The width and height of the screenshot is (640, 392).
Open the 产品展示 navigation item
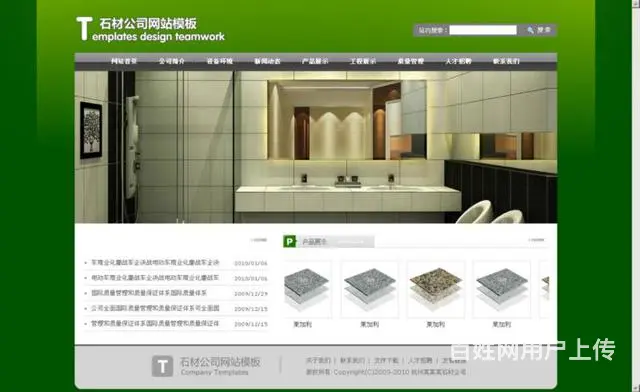pos(315,61)
